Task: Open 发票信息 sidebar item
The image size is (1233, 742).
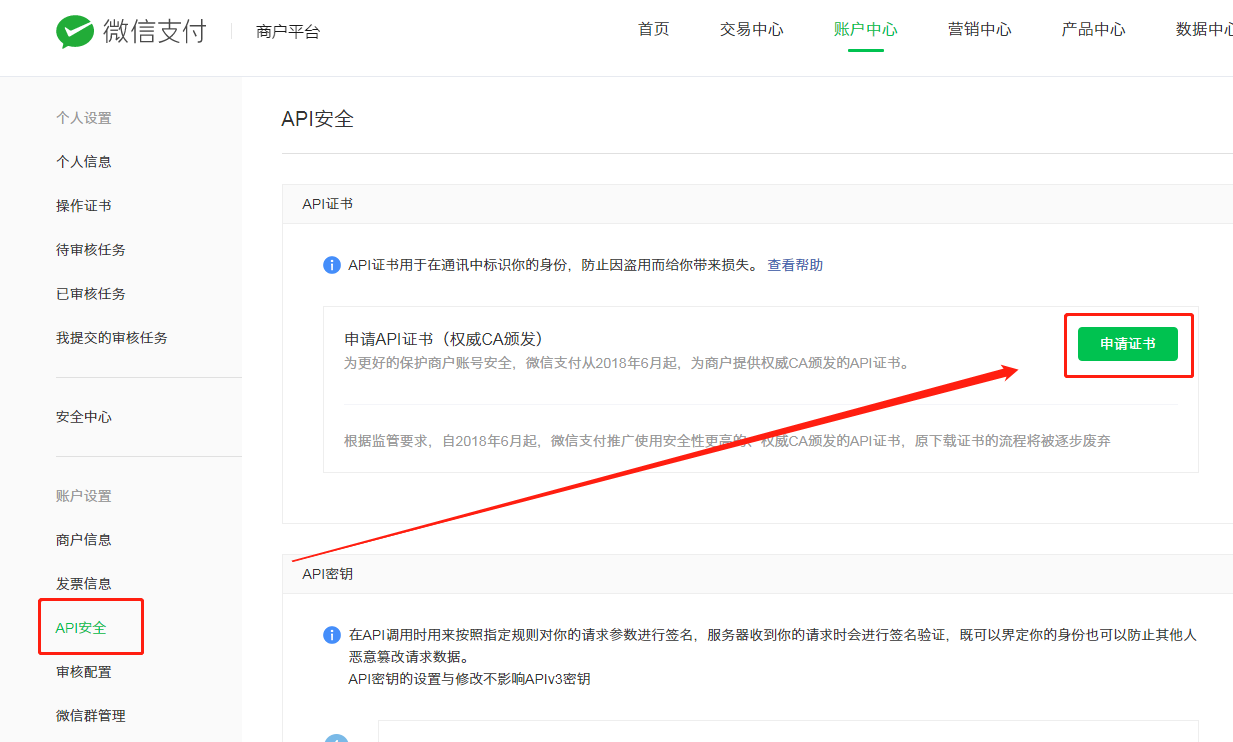Action: 84,584
